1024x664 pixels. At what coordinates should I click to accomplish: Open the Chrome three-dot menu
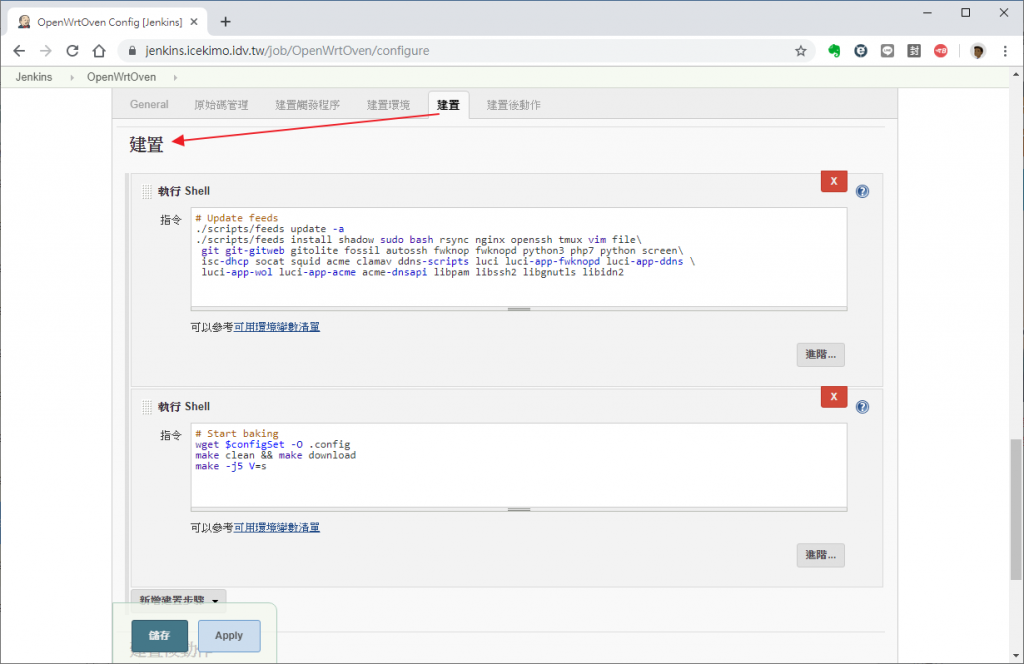pos(1005,51)
